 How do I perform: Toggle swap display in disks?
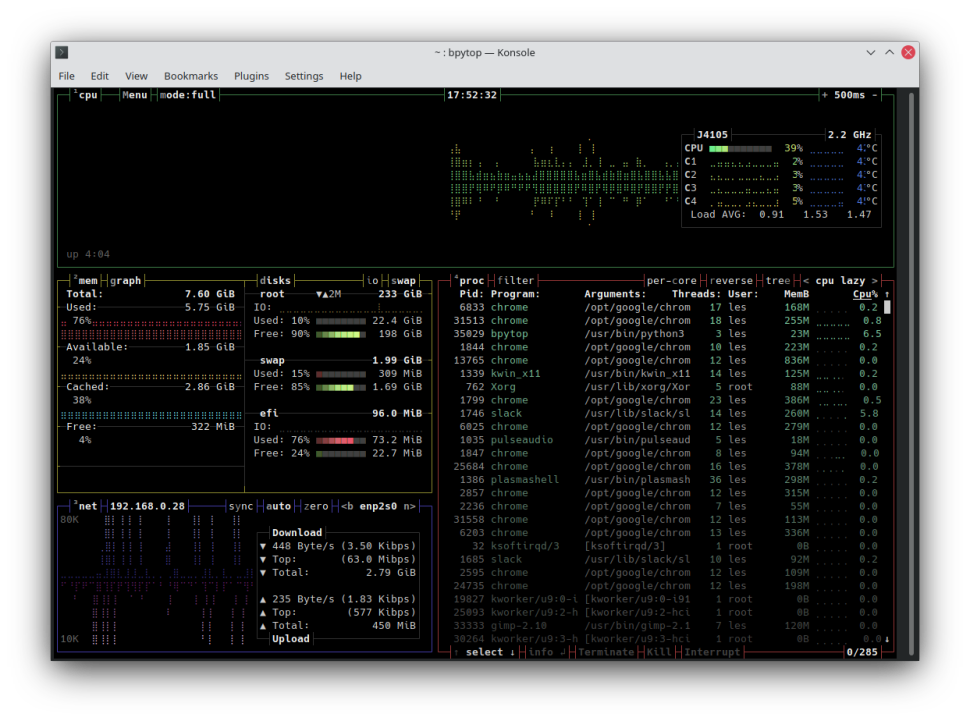[x=403, y=280]
